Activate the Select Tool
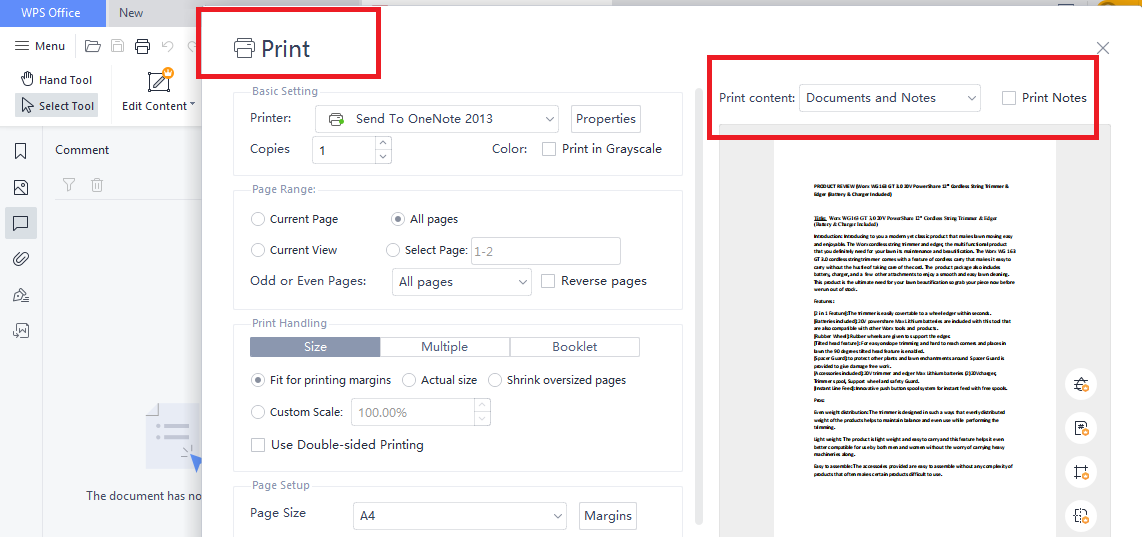 [55, 106]
